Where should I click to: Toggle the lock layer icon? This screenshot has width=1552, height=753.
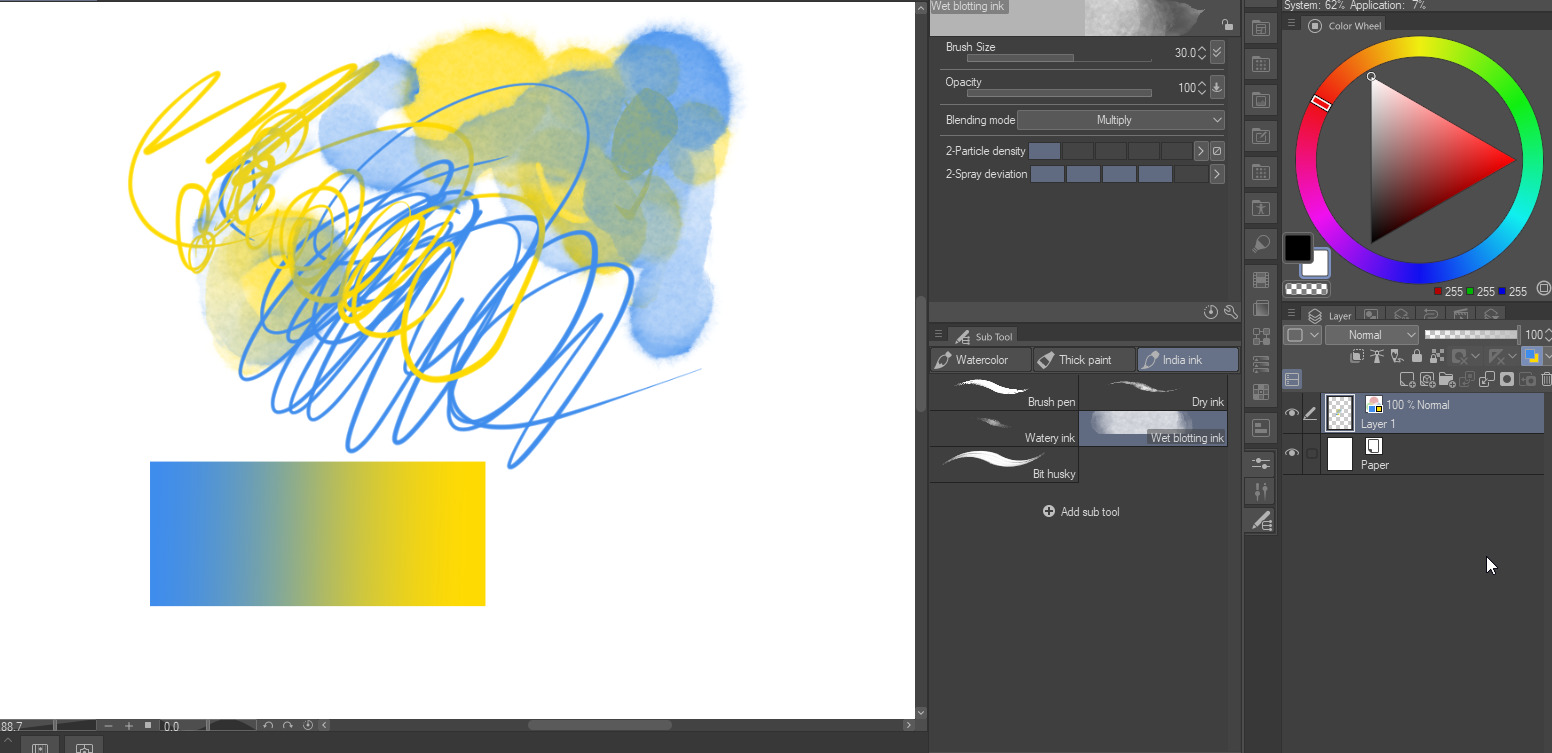tap(1417, 356)
